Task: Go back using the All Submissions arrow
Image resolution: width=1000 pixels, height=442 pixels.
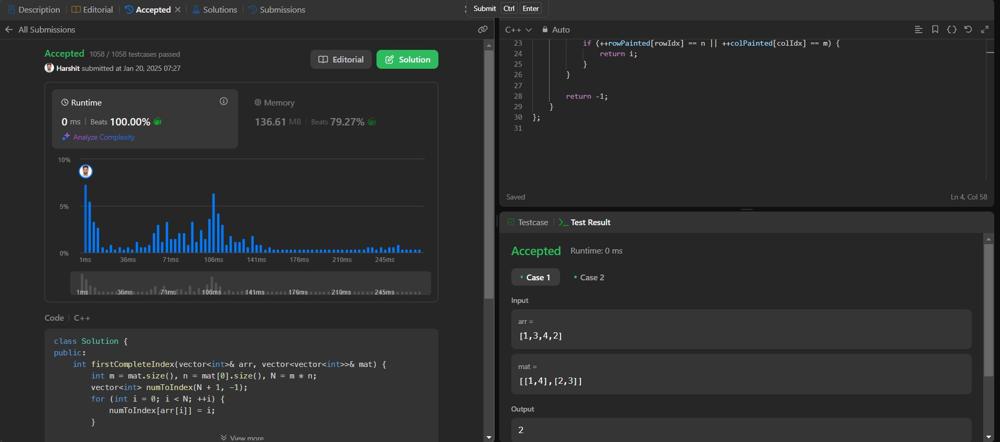Action: point(9,30)
